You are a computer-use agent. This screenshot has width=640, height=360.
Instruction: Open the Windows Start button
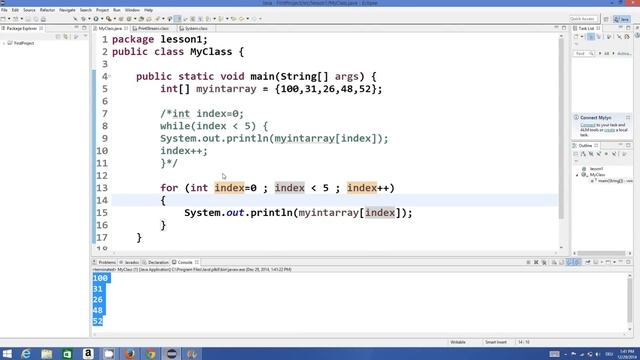pos(7,353)
